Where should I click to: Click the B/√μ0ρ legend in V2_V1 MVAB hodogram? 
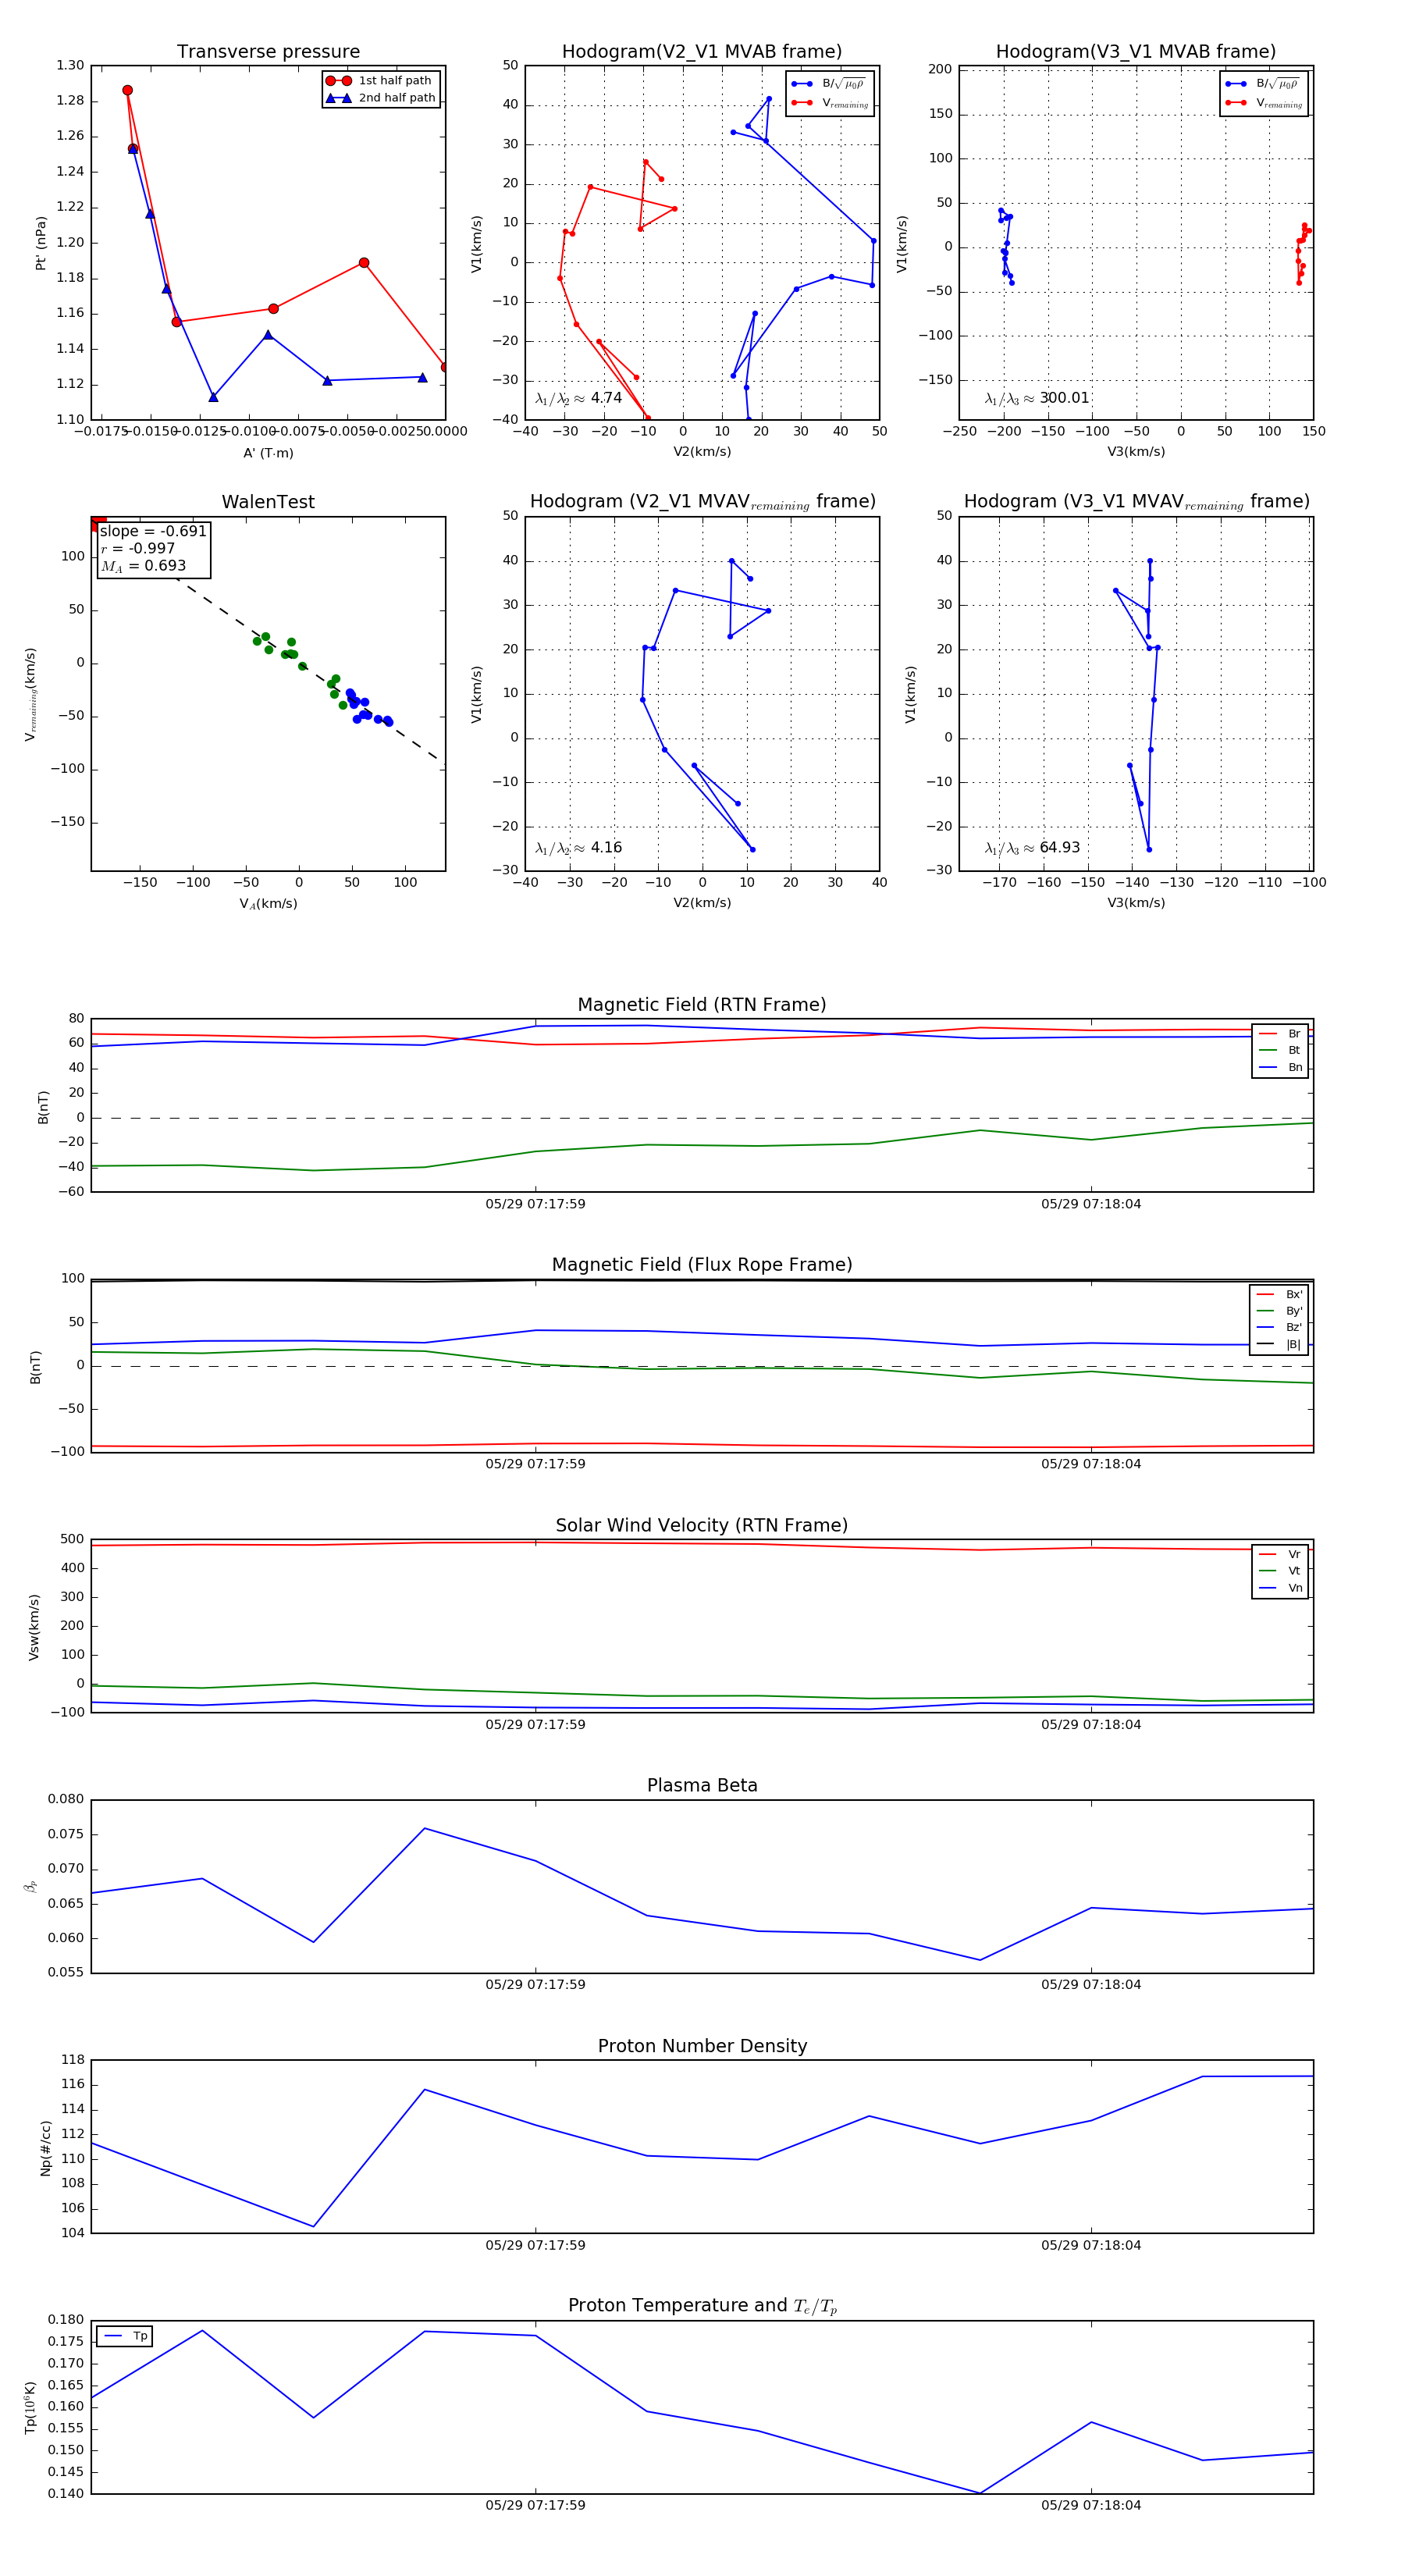[x=829, y=84]
